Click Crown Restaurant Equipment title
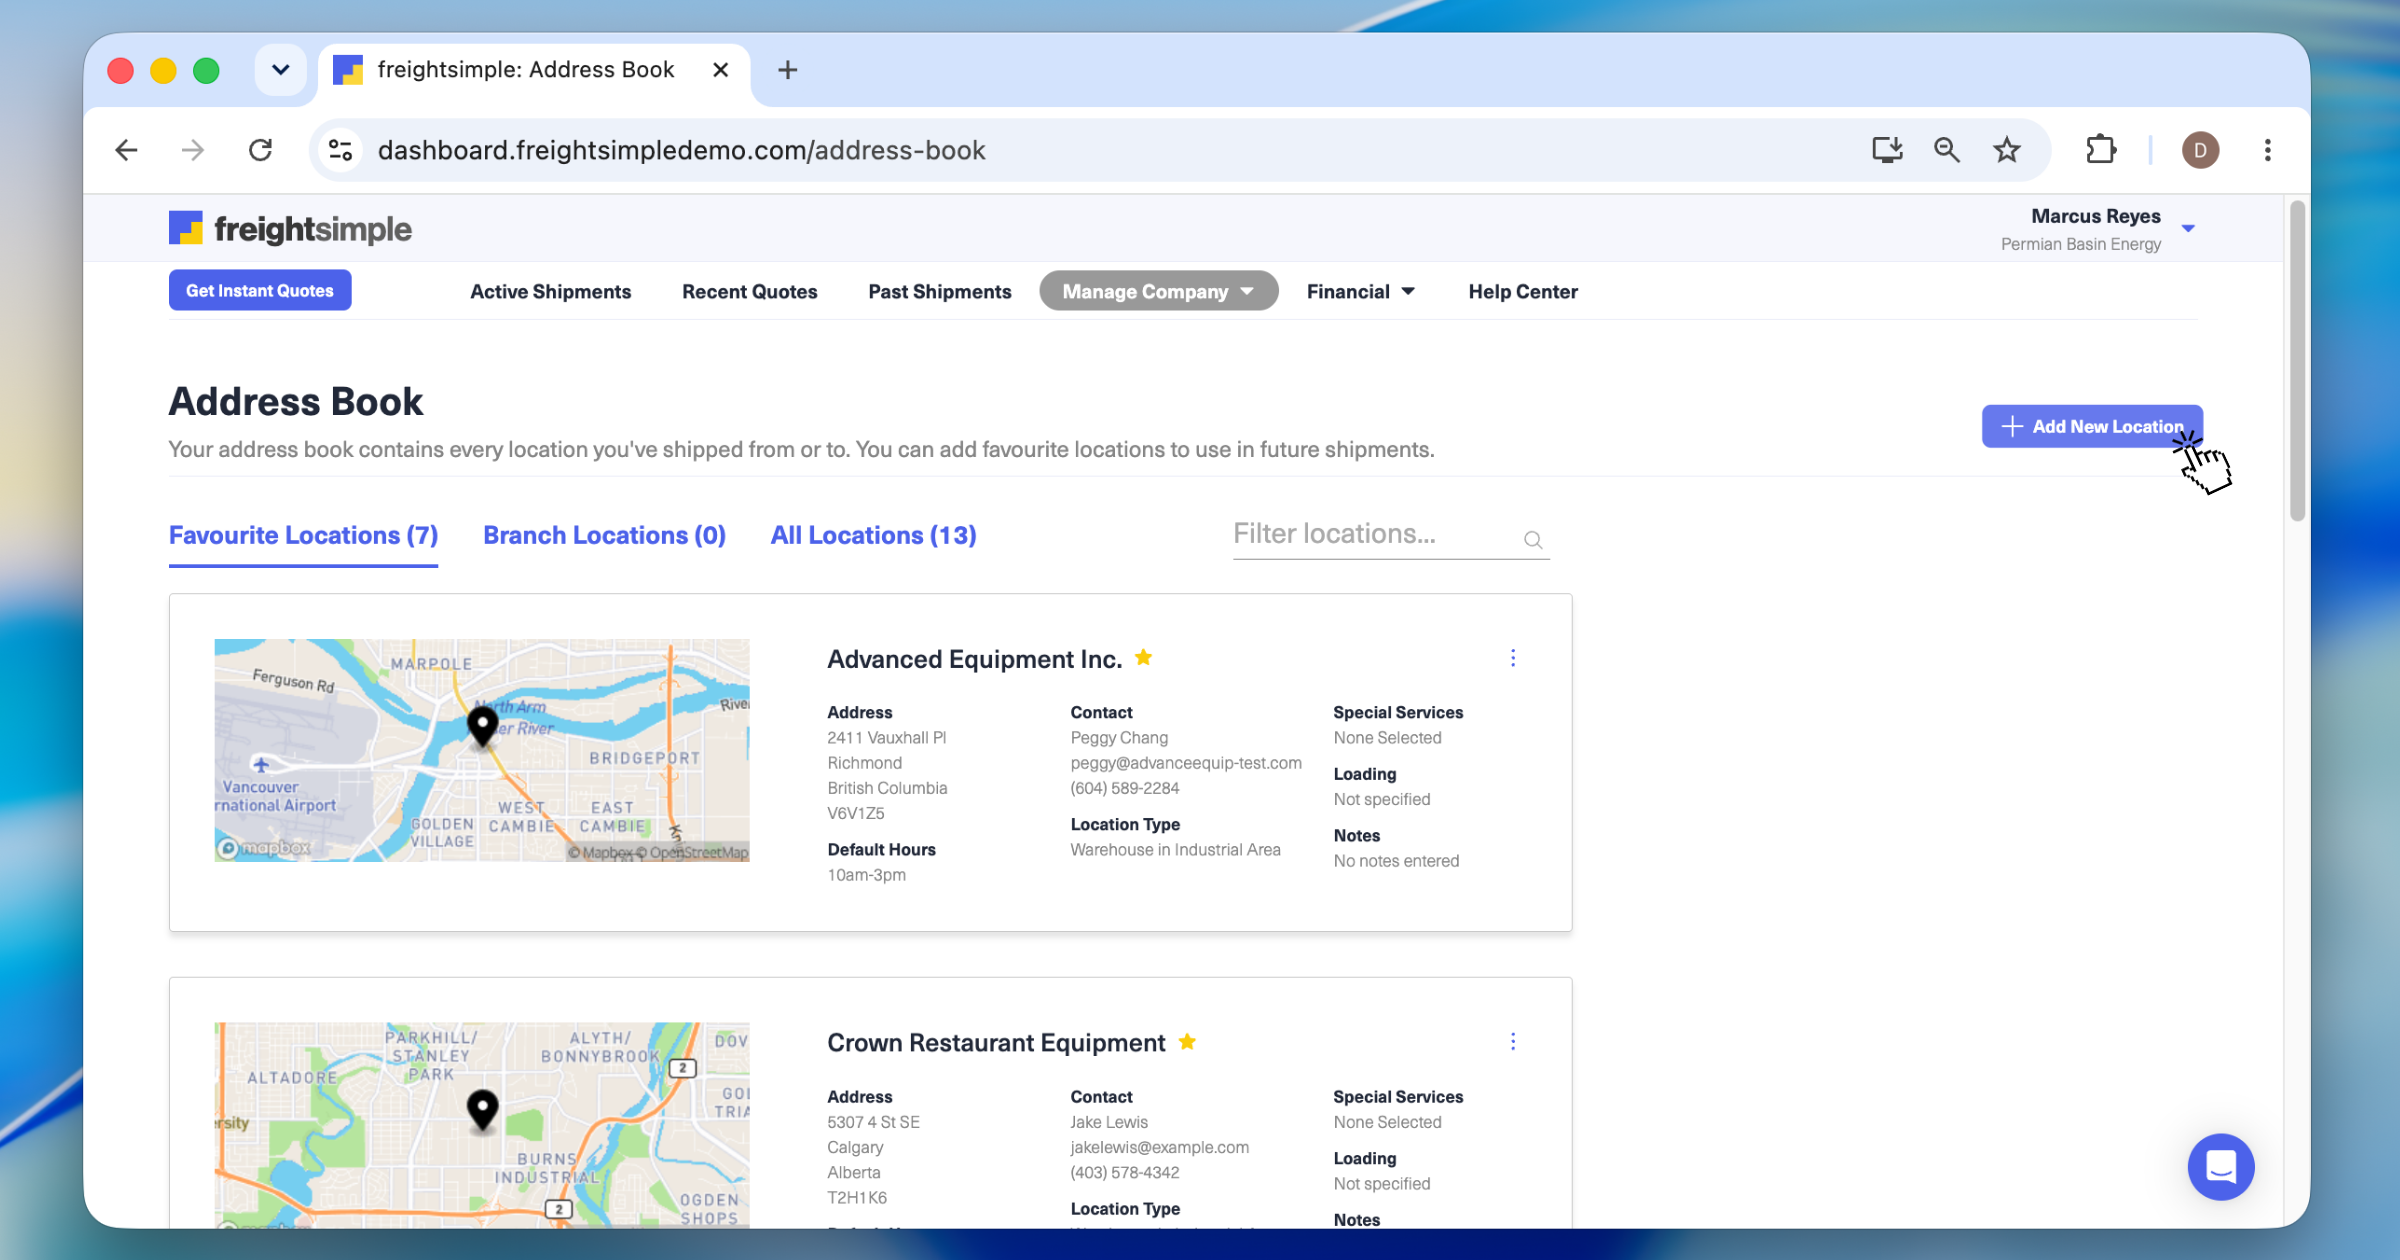2400x1260 pixels. [x=996, y=1043]
